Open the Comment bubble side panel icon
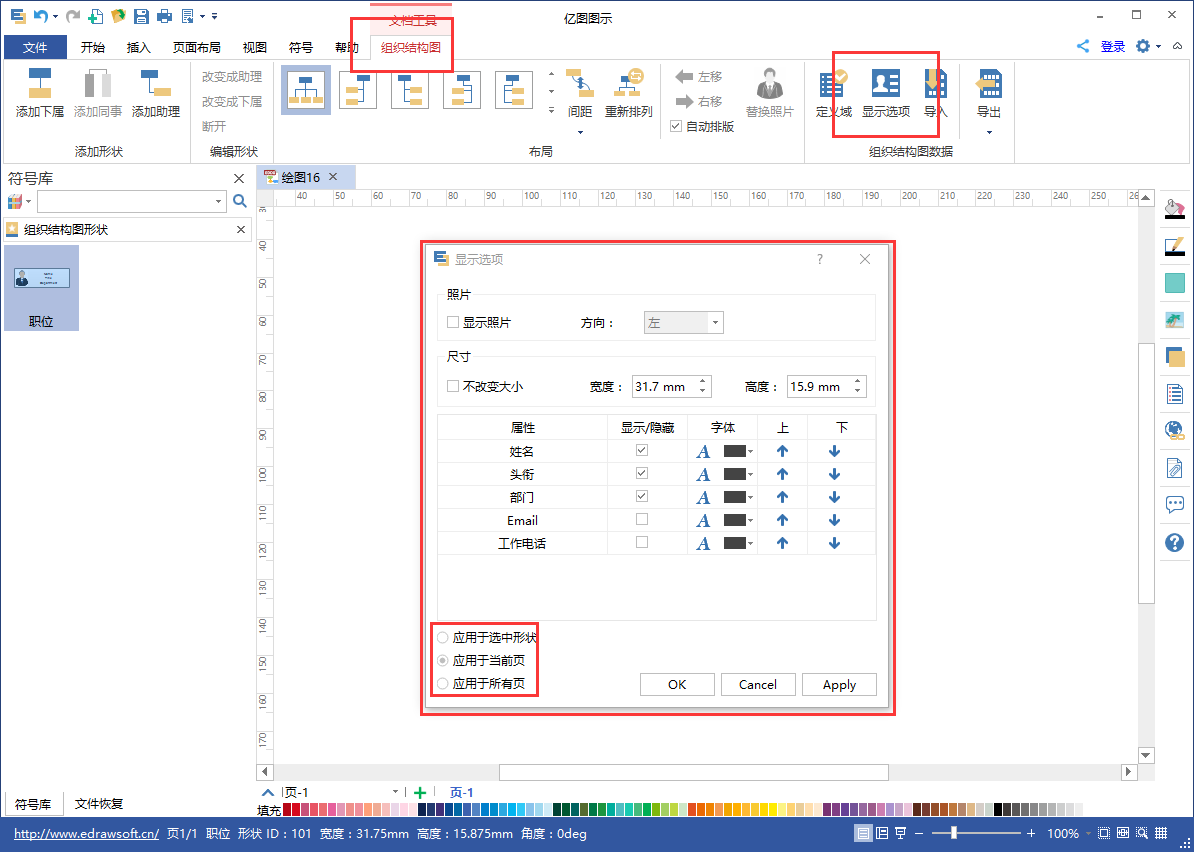This screenshot has width=1194, height=852. coord(1175,504)
